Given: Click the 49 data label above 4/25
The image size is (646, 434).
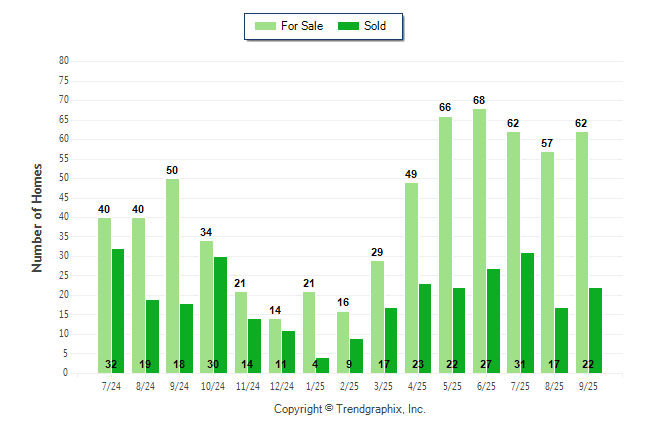Looking at the screenshot, I should (x=411, y=175).
